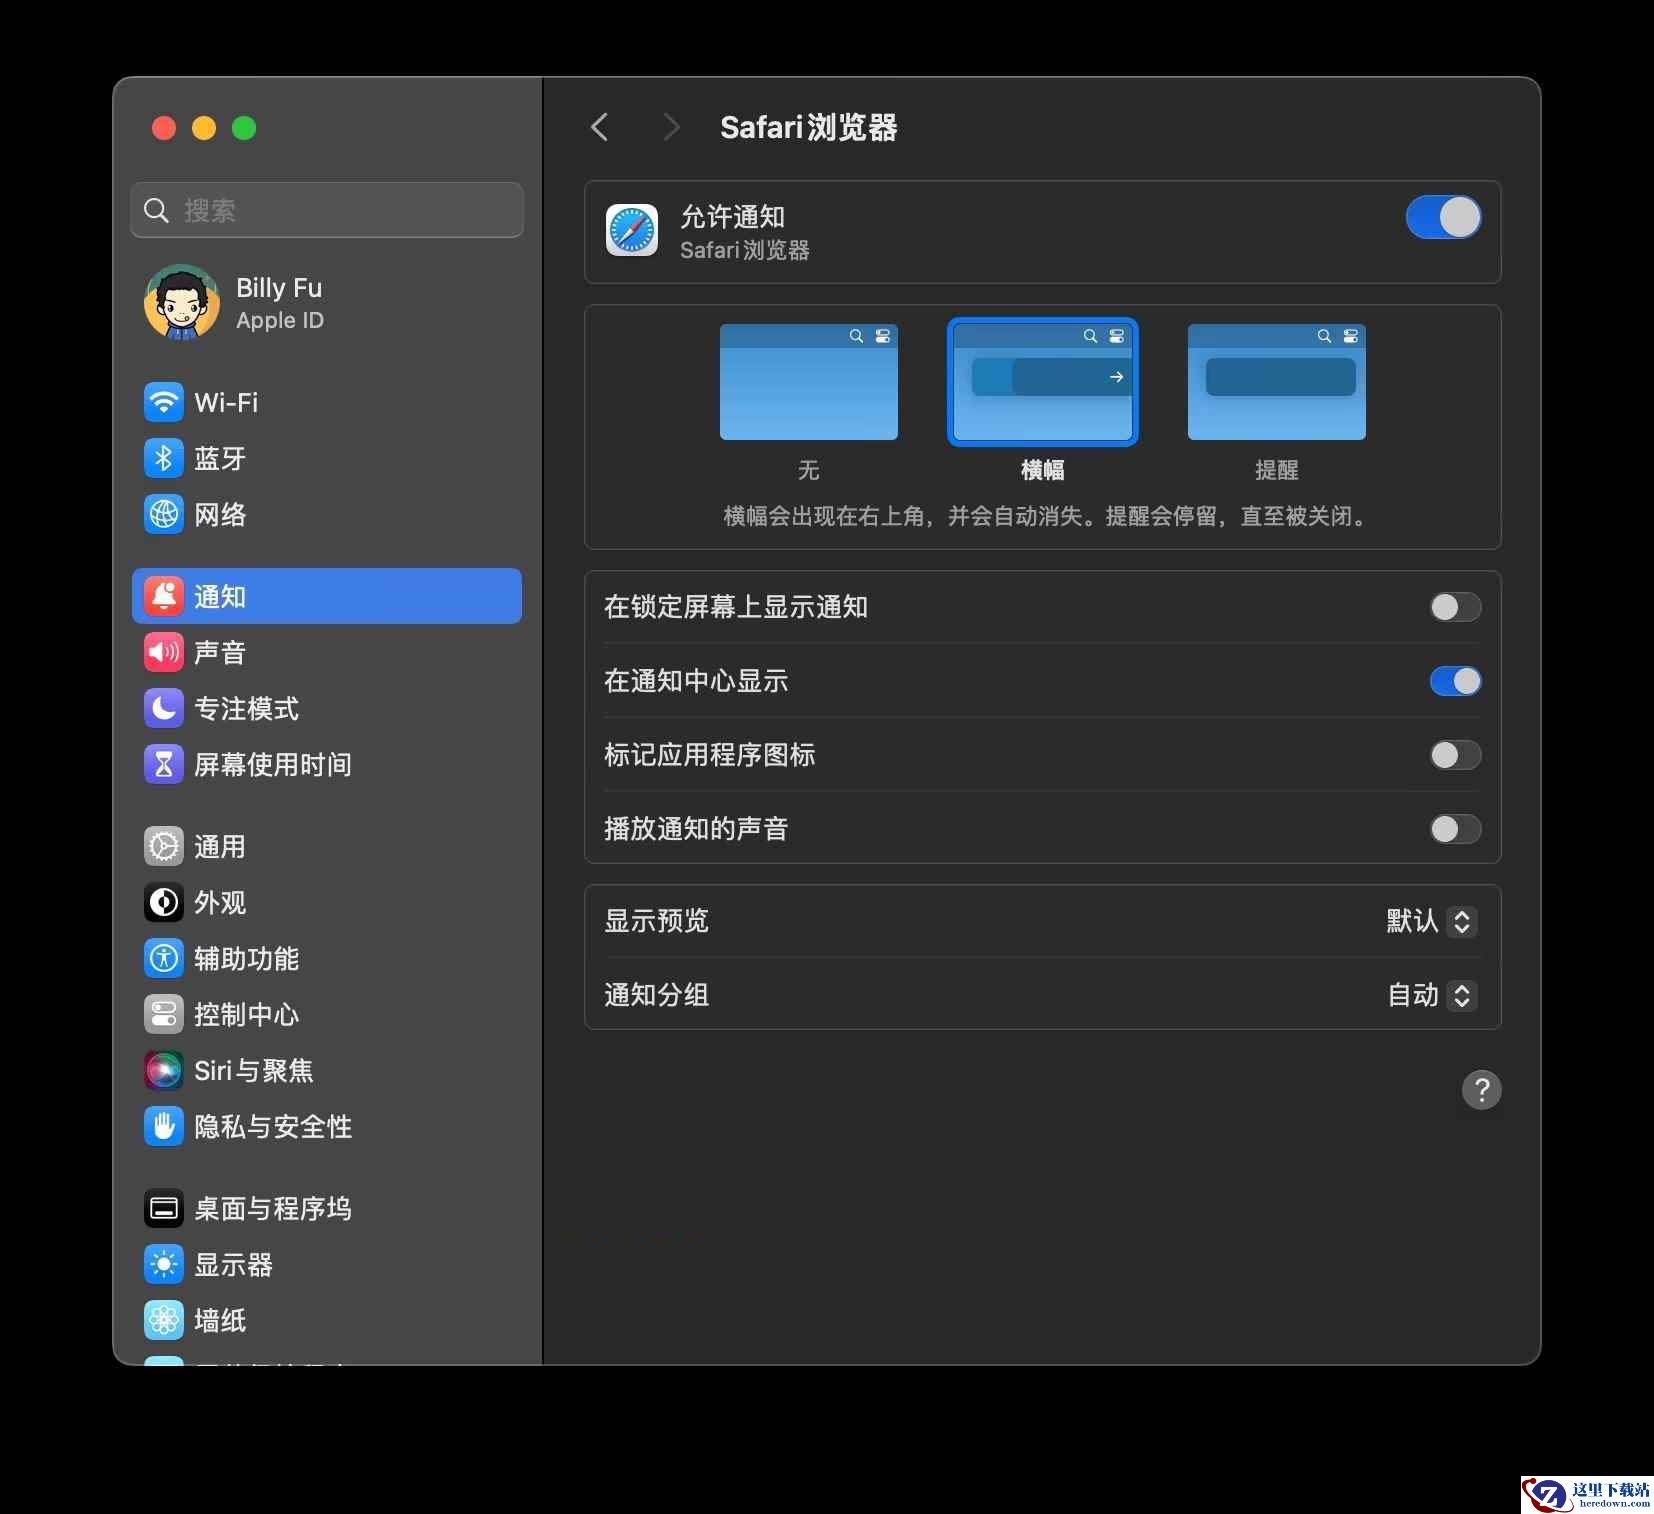The image size is (1654, 1514).
Task: Click the Network (网络) globe icon
Action: pos(164,514)
